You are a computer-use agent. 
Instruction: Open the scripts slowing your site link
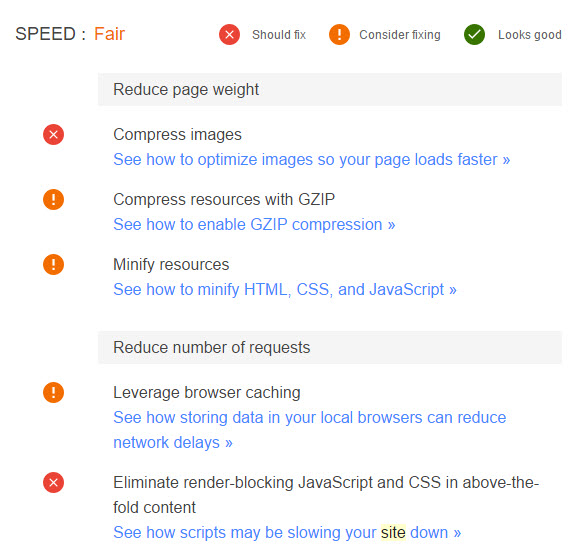pos(287,533)
